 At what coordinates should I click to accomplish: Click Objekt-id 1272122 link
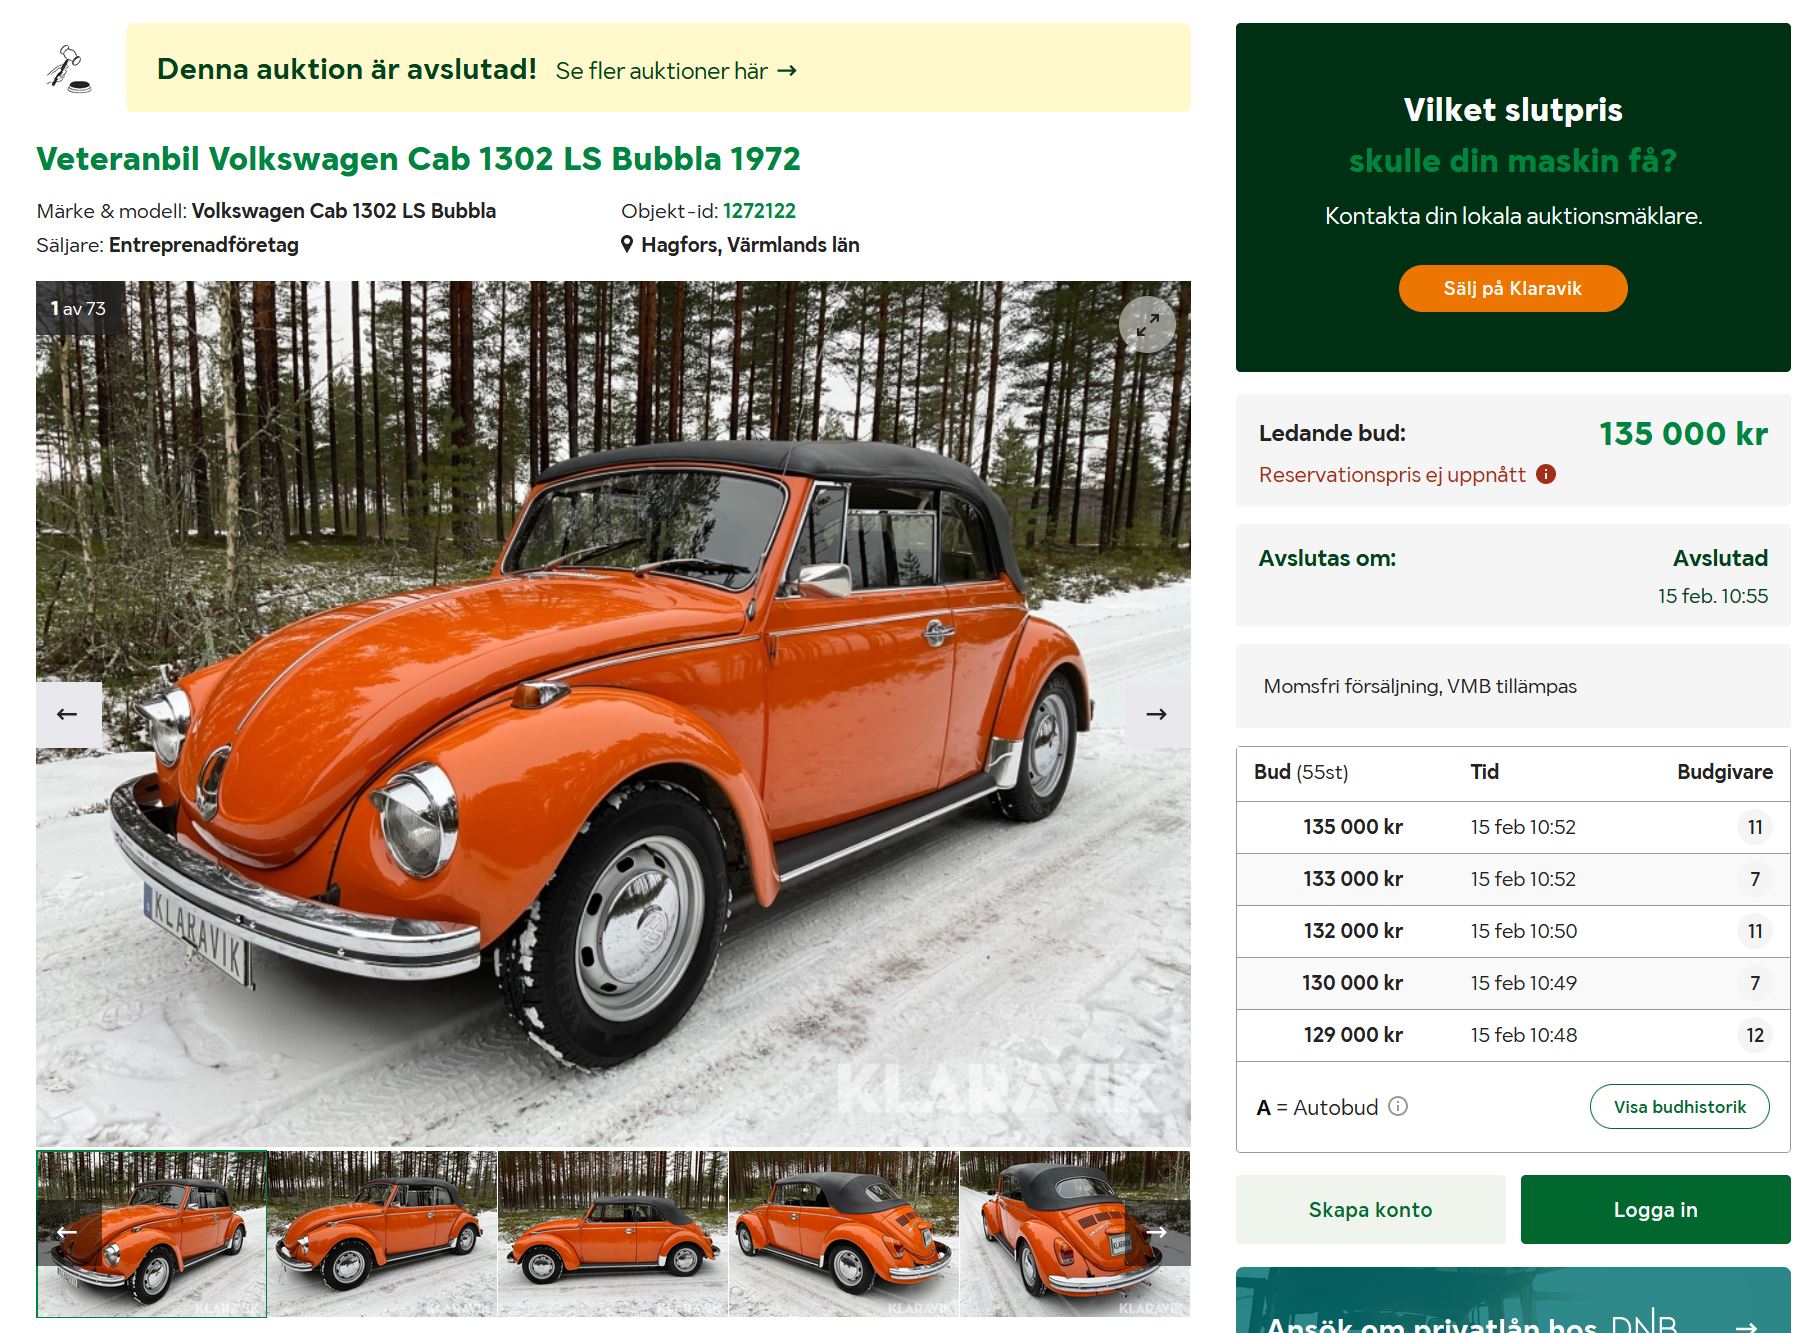click(759, 211)
